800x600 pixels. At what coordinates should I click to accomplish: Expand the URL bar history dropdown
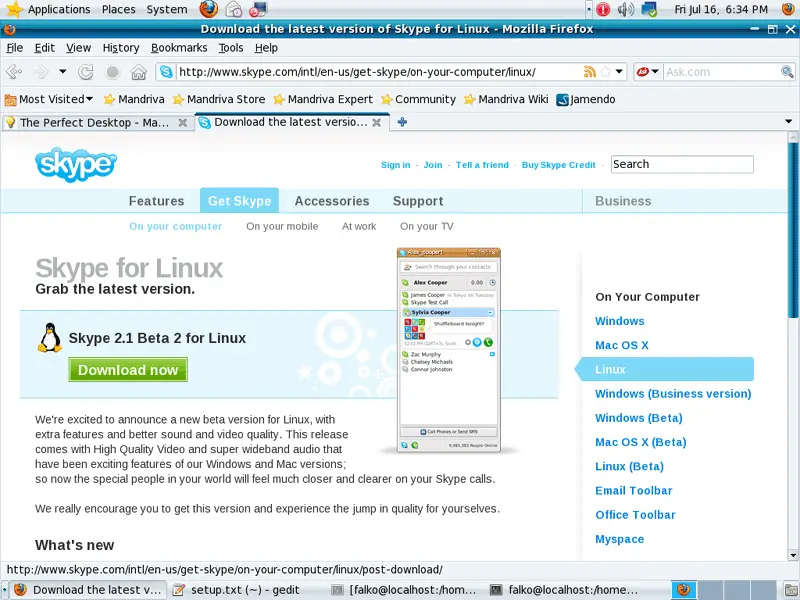pos(619,71)
